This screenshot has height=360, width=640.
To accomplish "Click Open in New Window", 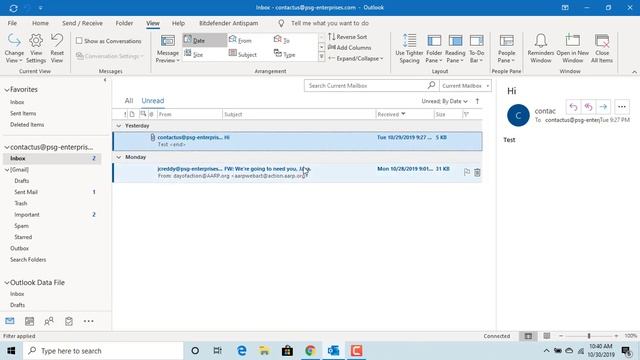I will 572,49.
